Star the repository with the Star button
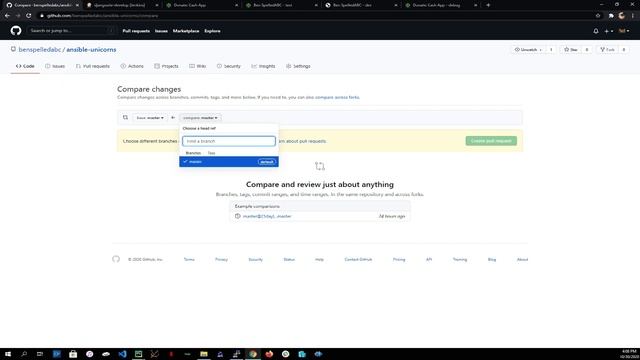Viewport: 640px width, 360px height. point(571,49)
